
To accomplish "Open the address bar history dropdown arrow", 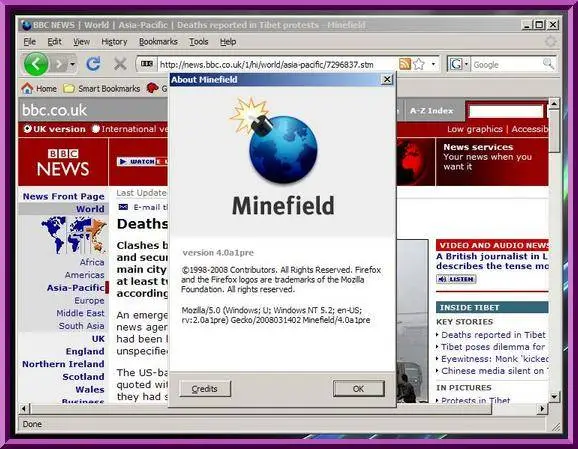I will 433,64.
